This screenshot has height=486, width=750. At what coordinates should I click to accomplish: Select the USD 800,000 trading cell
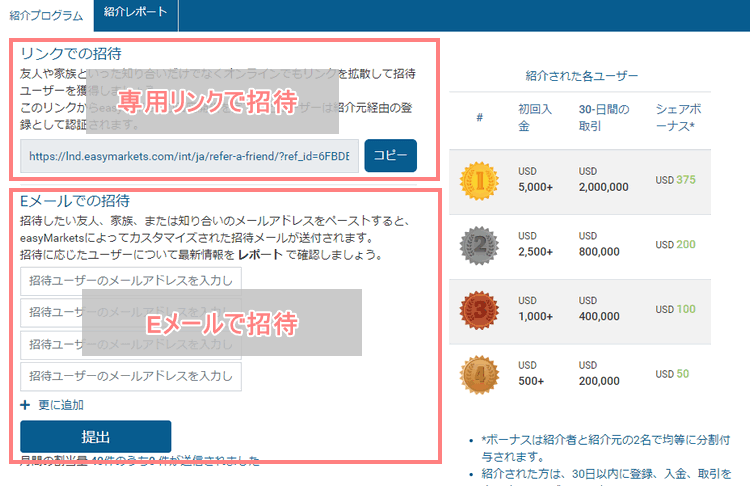pyautogui.click(x=599, y=244)
